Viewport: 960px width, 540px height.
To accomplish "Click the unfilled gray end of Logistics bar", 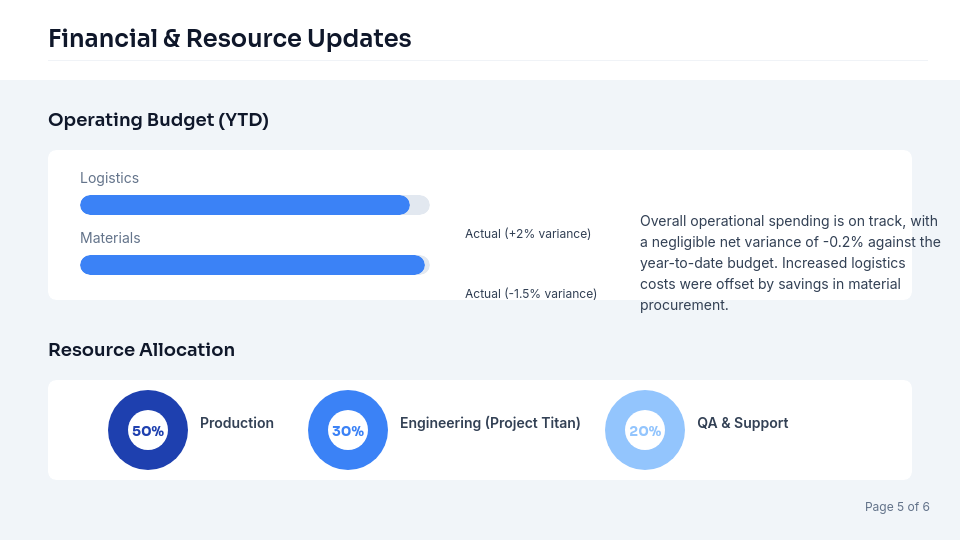I will 420,205.
